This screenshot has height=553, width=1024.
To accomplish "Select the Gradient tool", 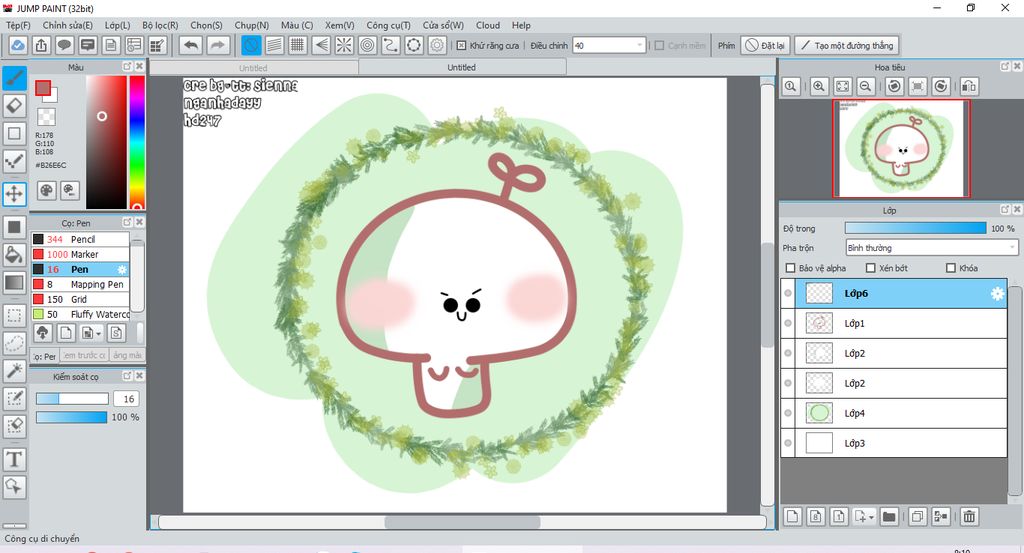I will tap(14, 282).
